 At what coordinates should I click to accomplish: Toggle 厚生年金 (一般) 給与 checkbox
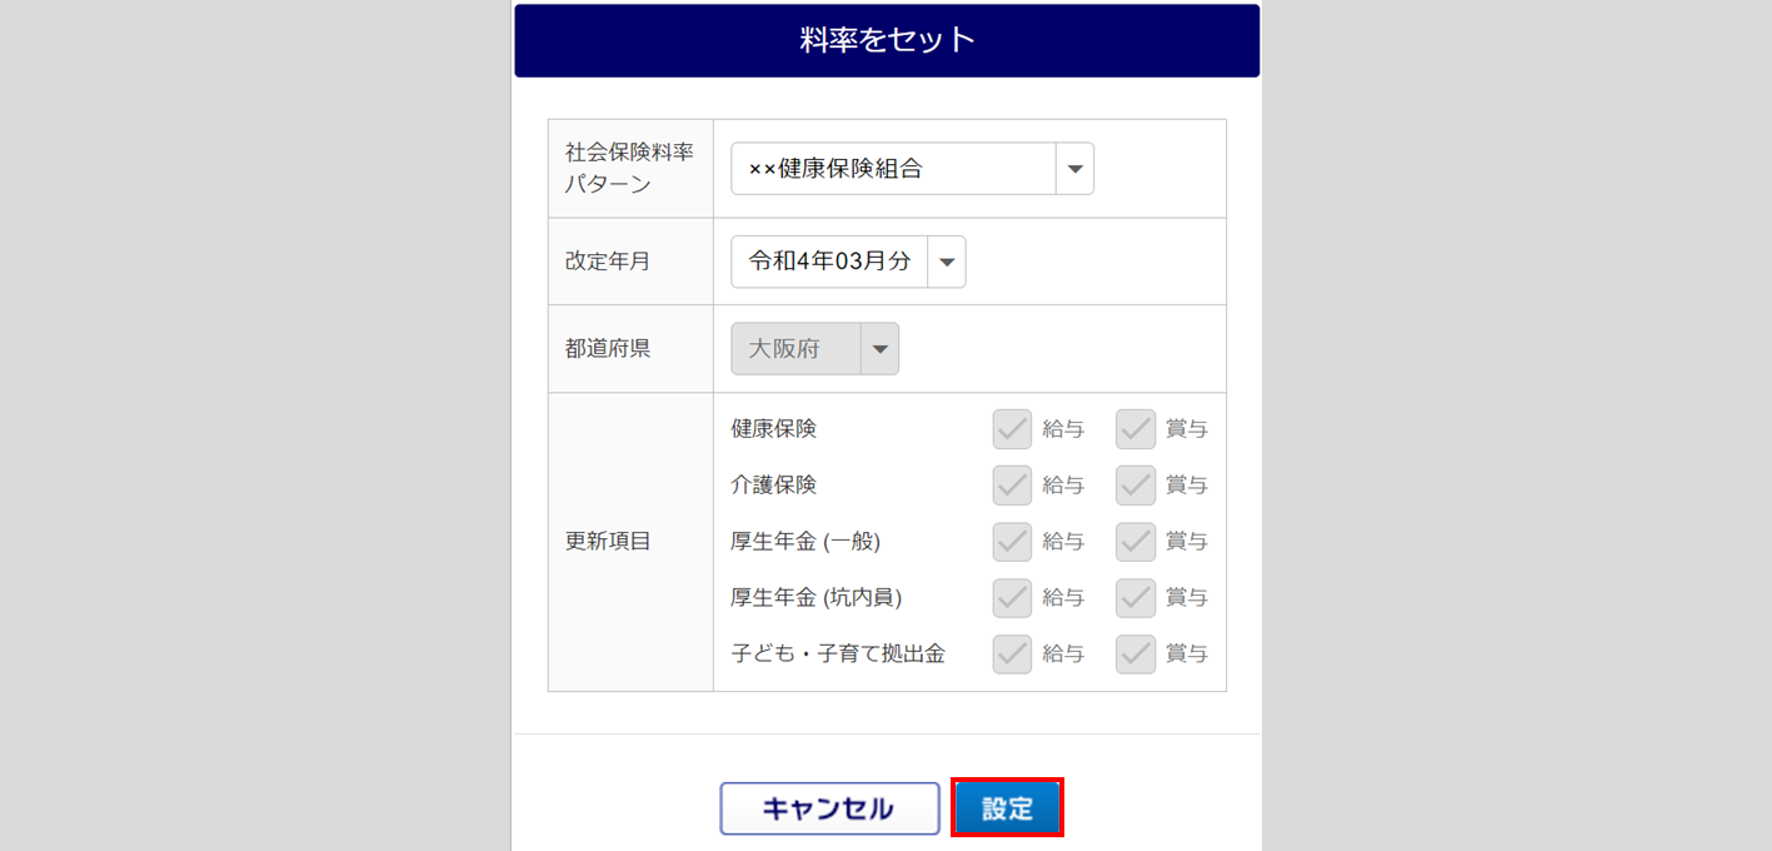pos(1012,541)
